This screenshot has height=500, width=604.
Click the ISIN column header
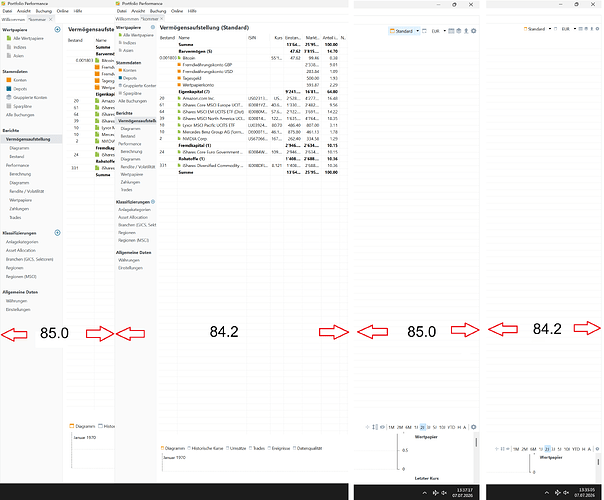tap(252, 38)
